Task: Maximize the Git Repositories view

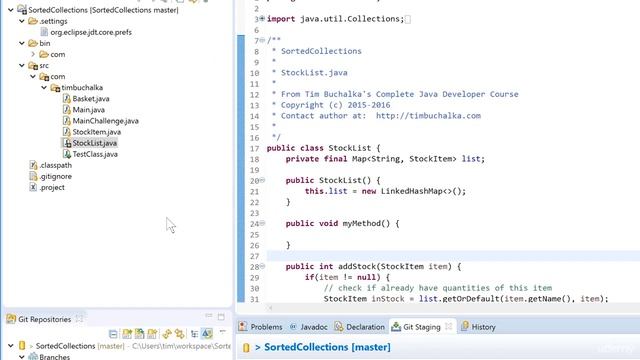Action: coord(221,316)
